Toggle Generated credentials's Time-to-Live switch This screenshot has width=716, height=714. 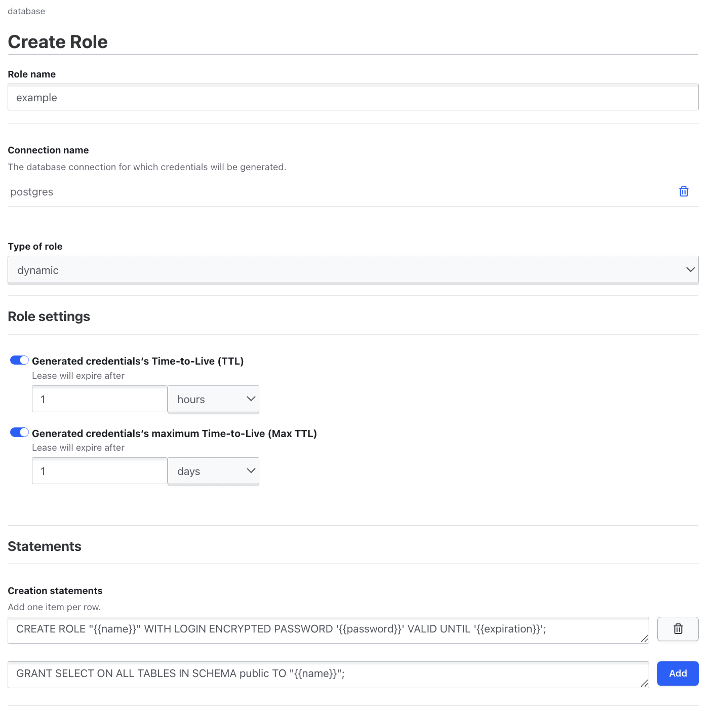pos(19,361)
